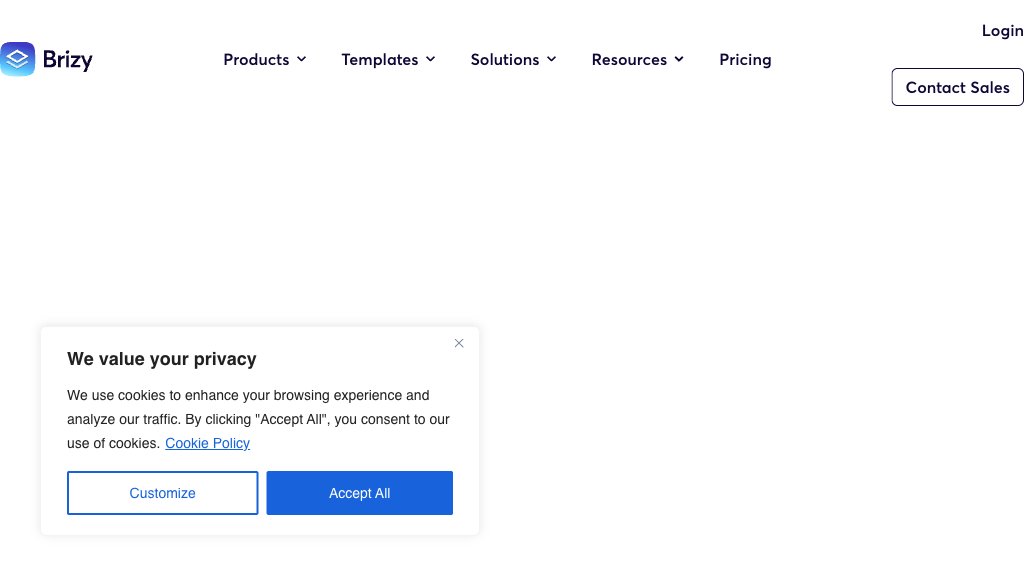1024x576 pixels.
Task: Click the Brizy wordmark text
Action: [68, 60]
